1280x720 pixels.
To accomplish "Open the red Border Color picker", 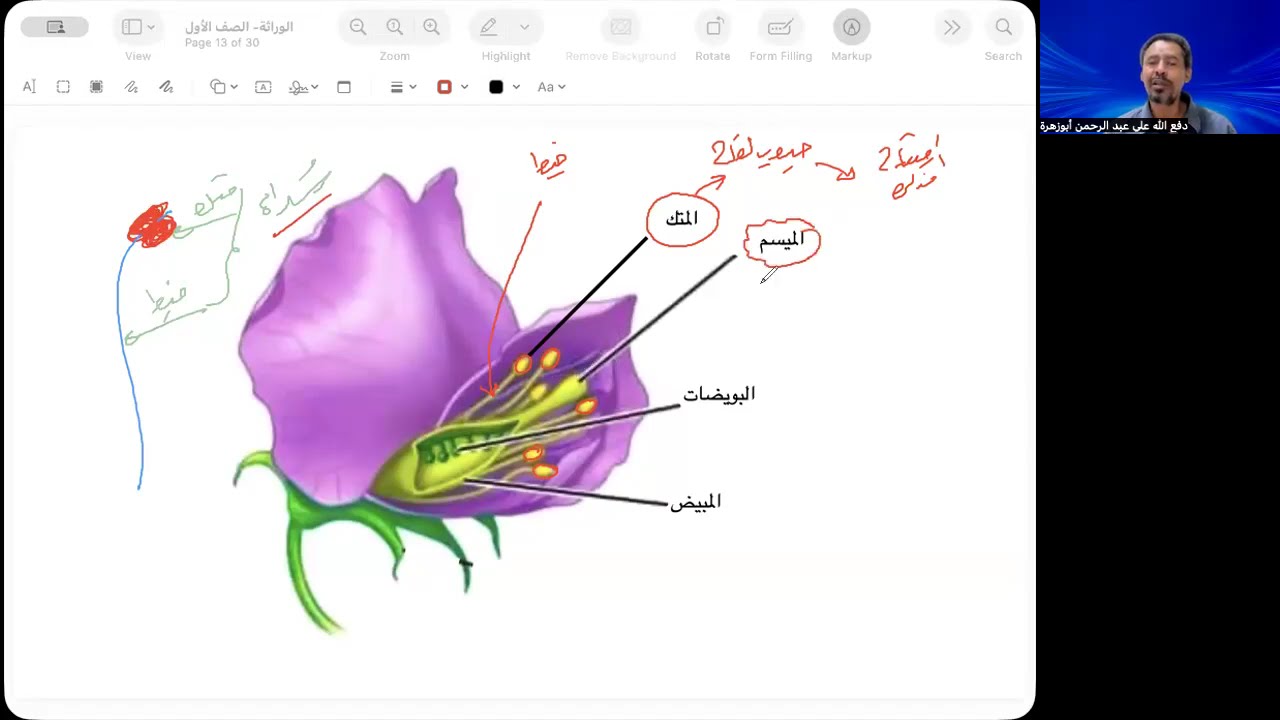I will pyautogui.click(x=452, y=87).
